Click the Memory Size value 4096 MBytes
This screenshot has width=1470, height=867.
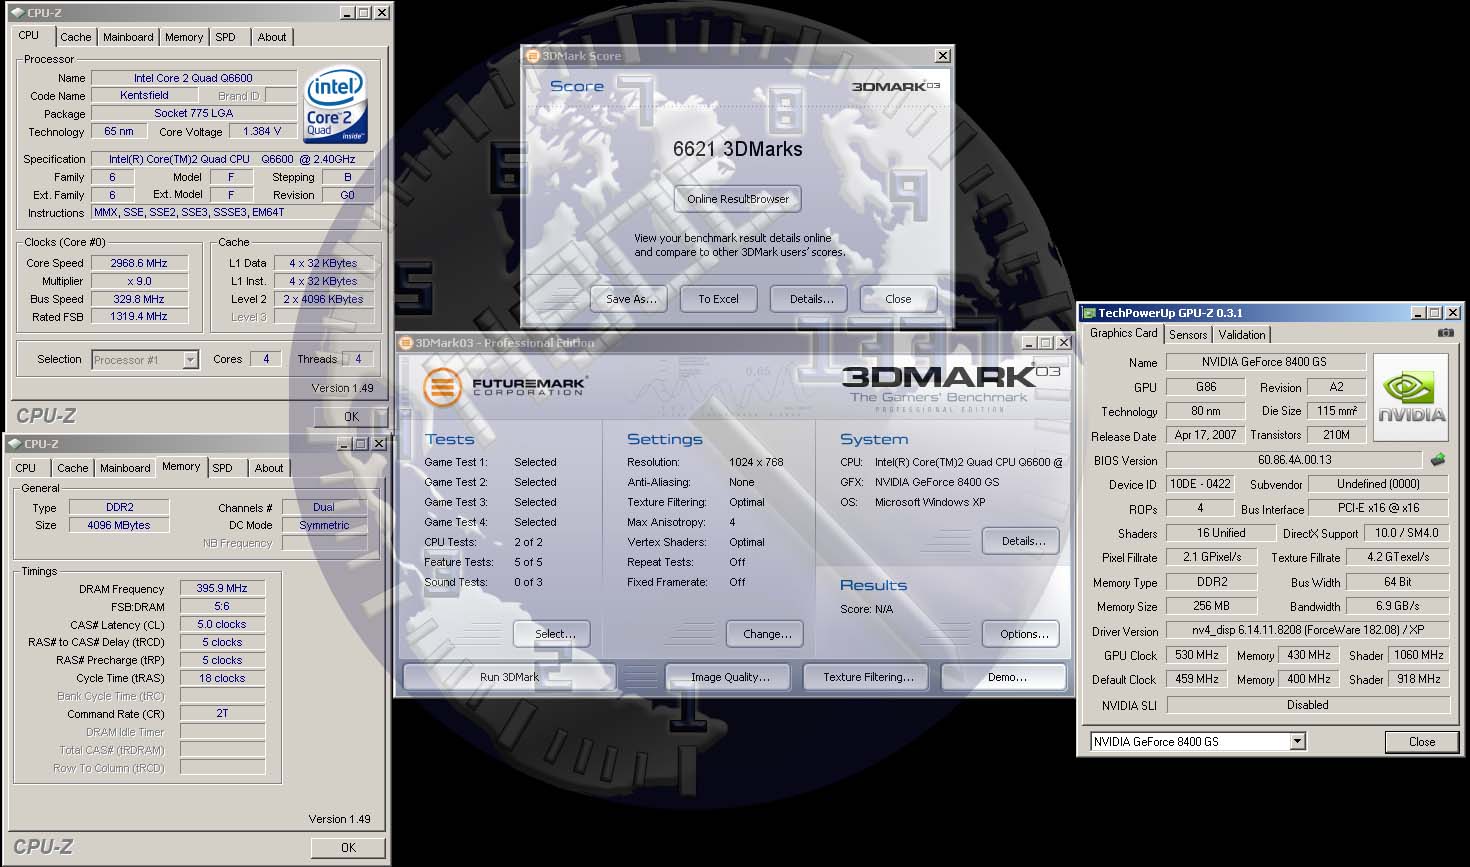point(119,525)
